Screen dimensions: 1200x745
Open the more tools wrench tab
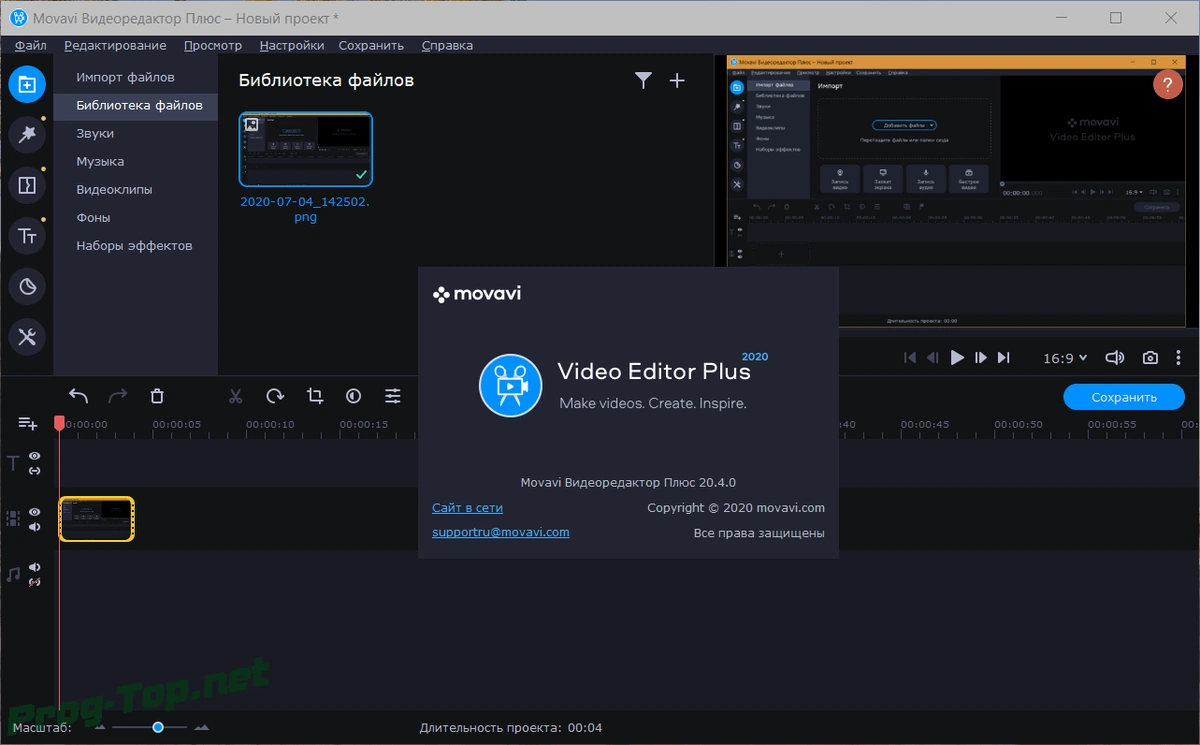27,337
